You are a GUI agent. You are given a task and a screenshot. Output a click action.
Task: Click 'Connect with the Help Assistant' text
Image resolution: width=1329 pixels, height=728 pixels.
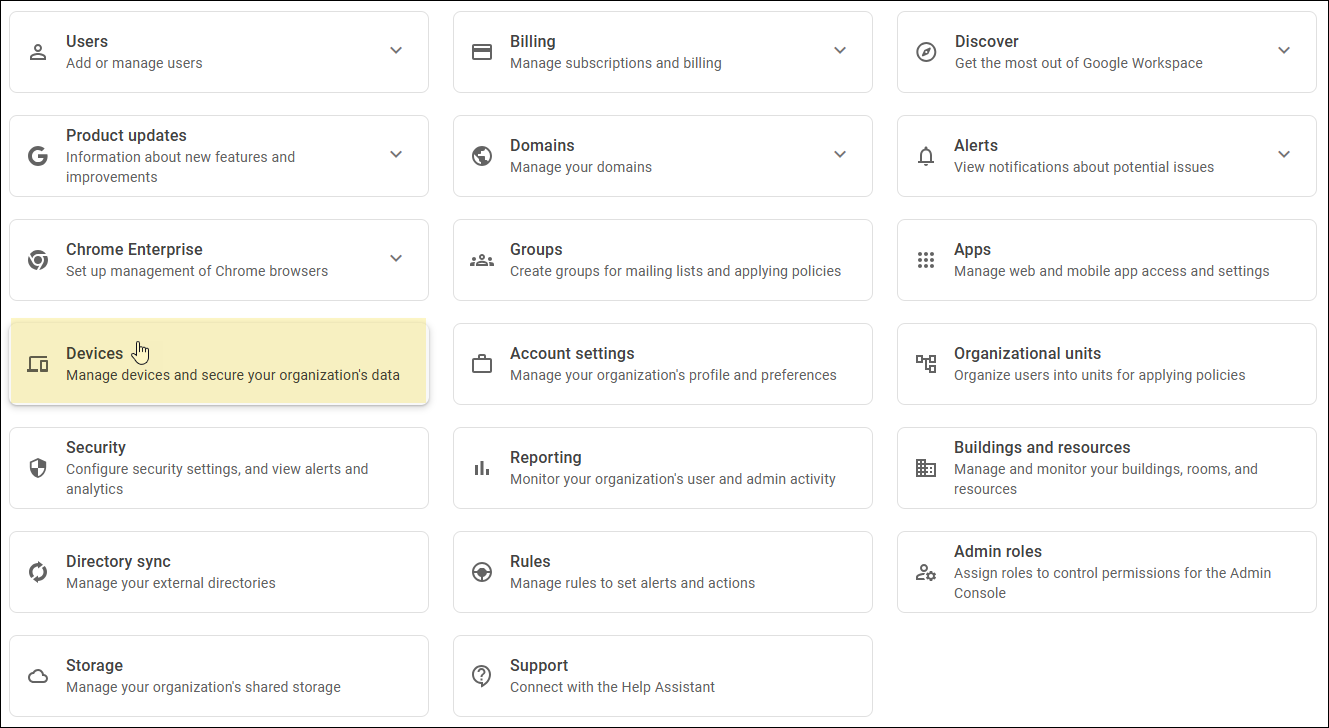(x=613, y=687)
